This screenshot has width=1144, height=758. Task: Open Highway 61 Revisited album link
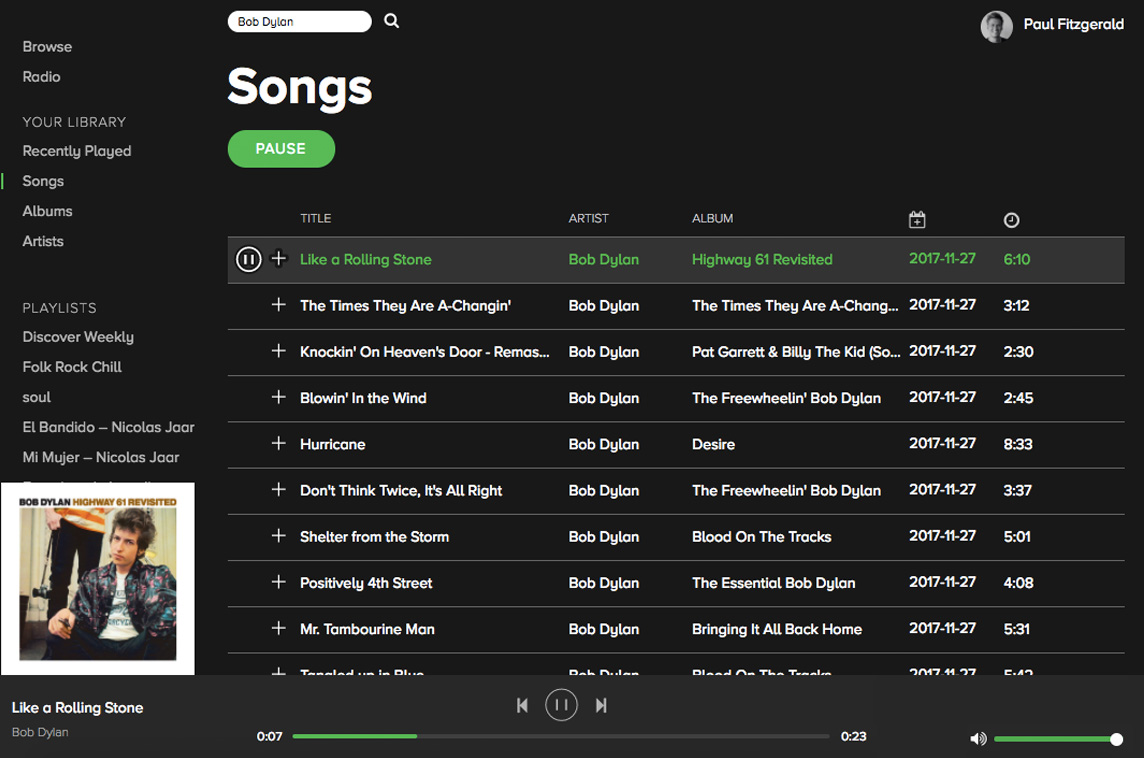(x=762, y=259)
